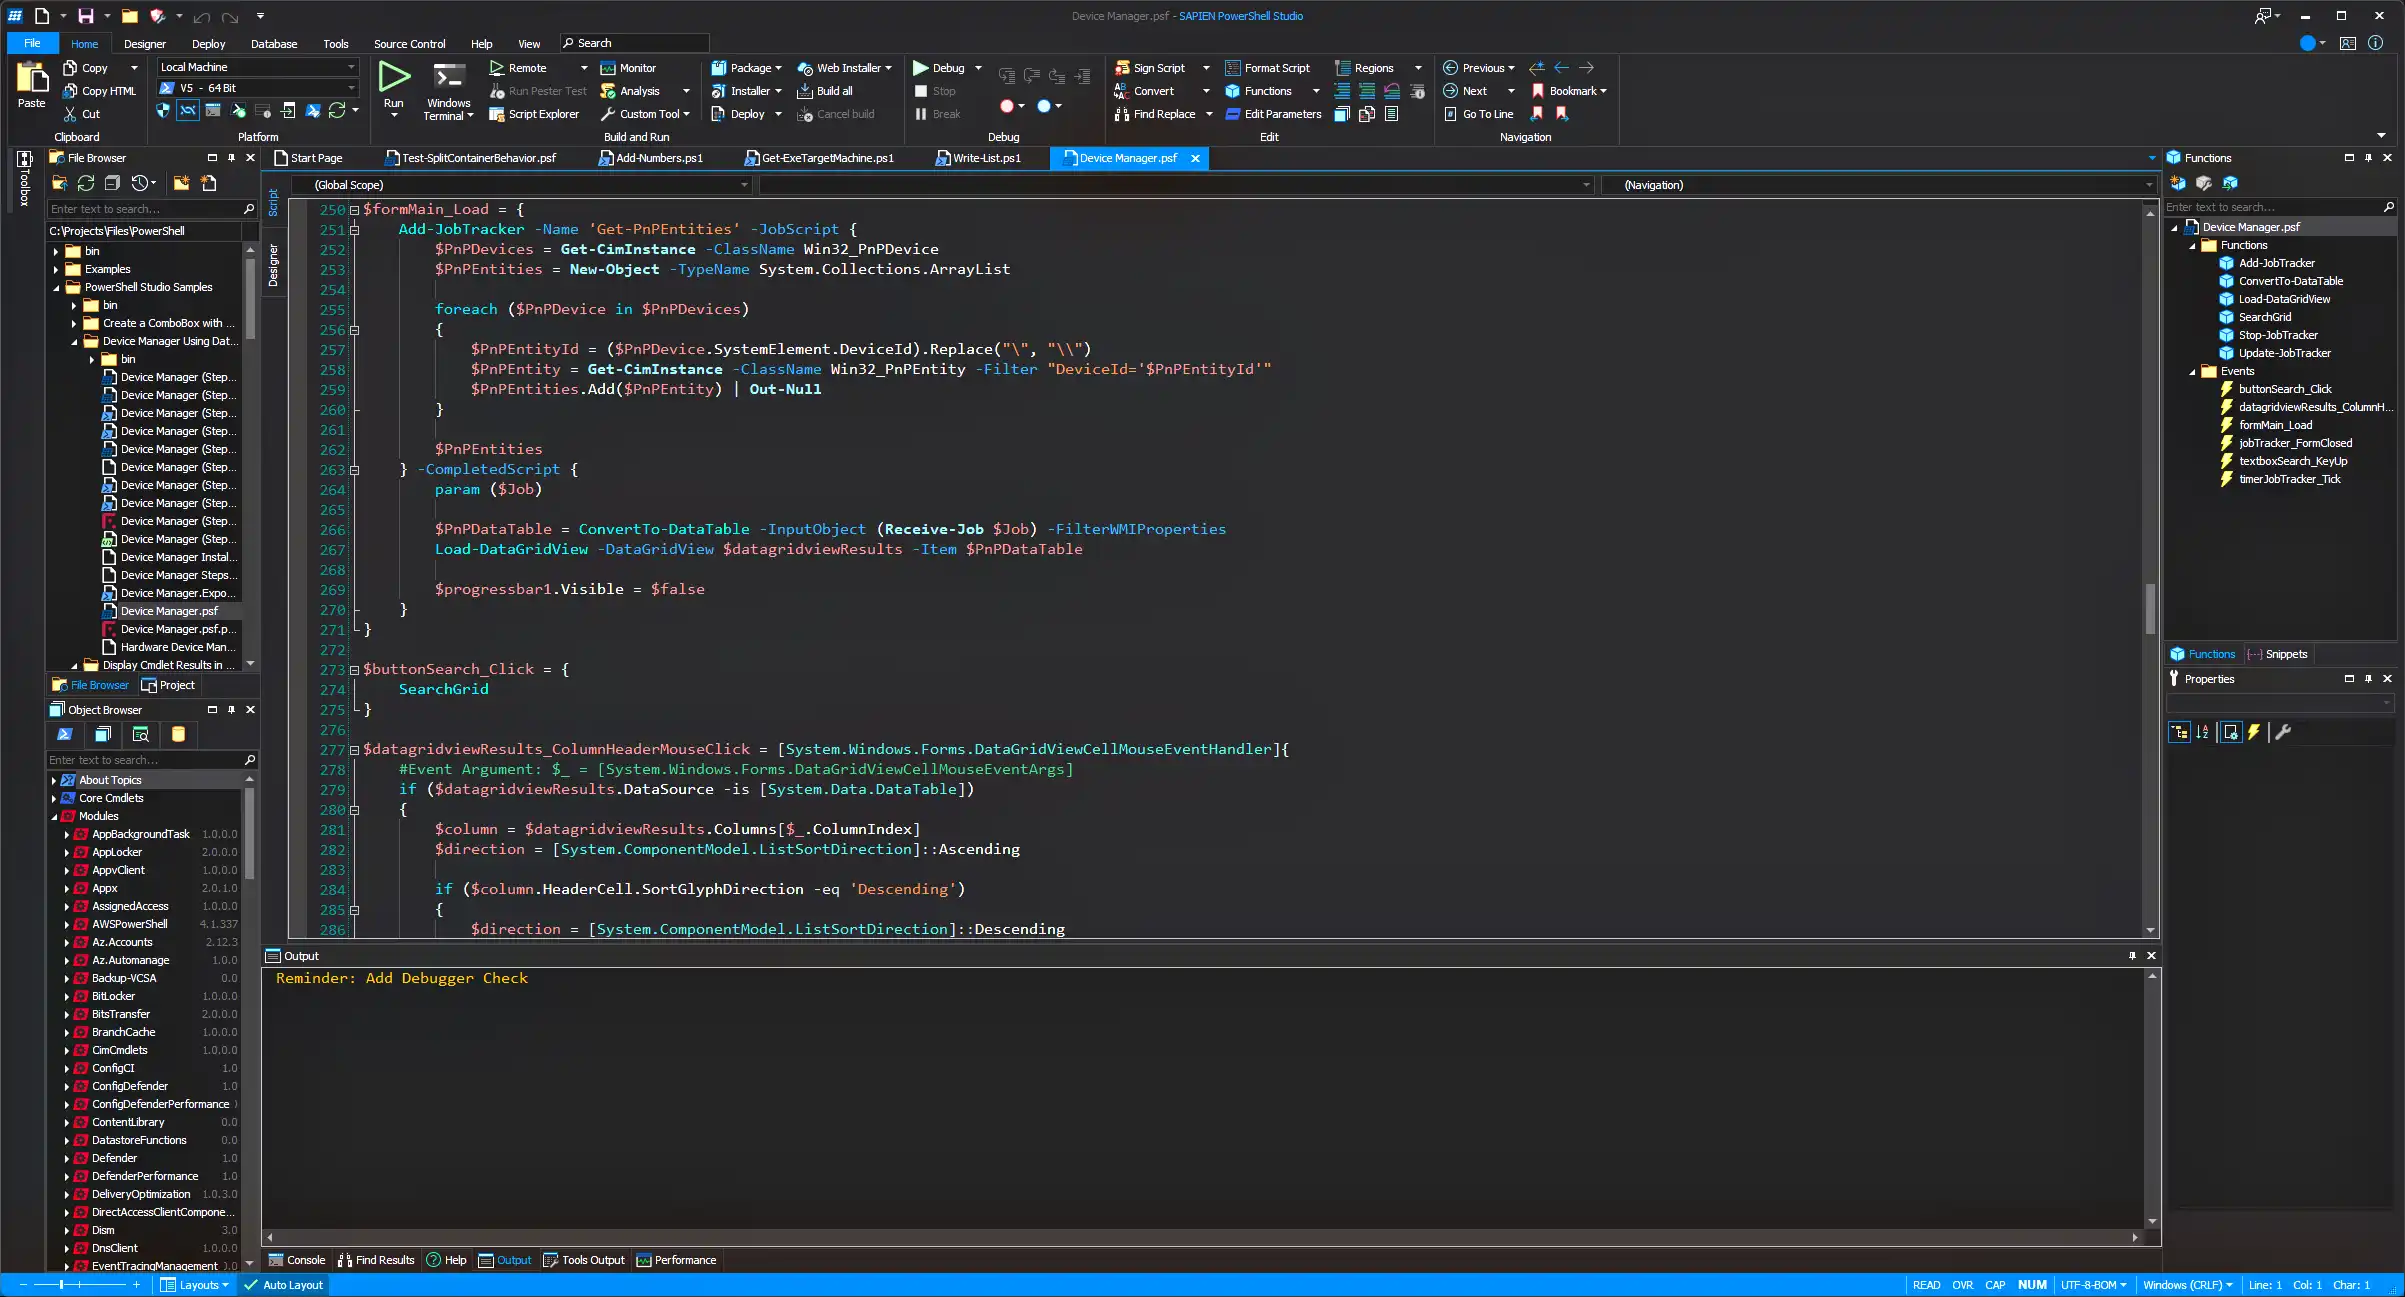Switch to the Start Page tab
This screenshot has height=1297, width=2405.
pos(309,158)
